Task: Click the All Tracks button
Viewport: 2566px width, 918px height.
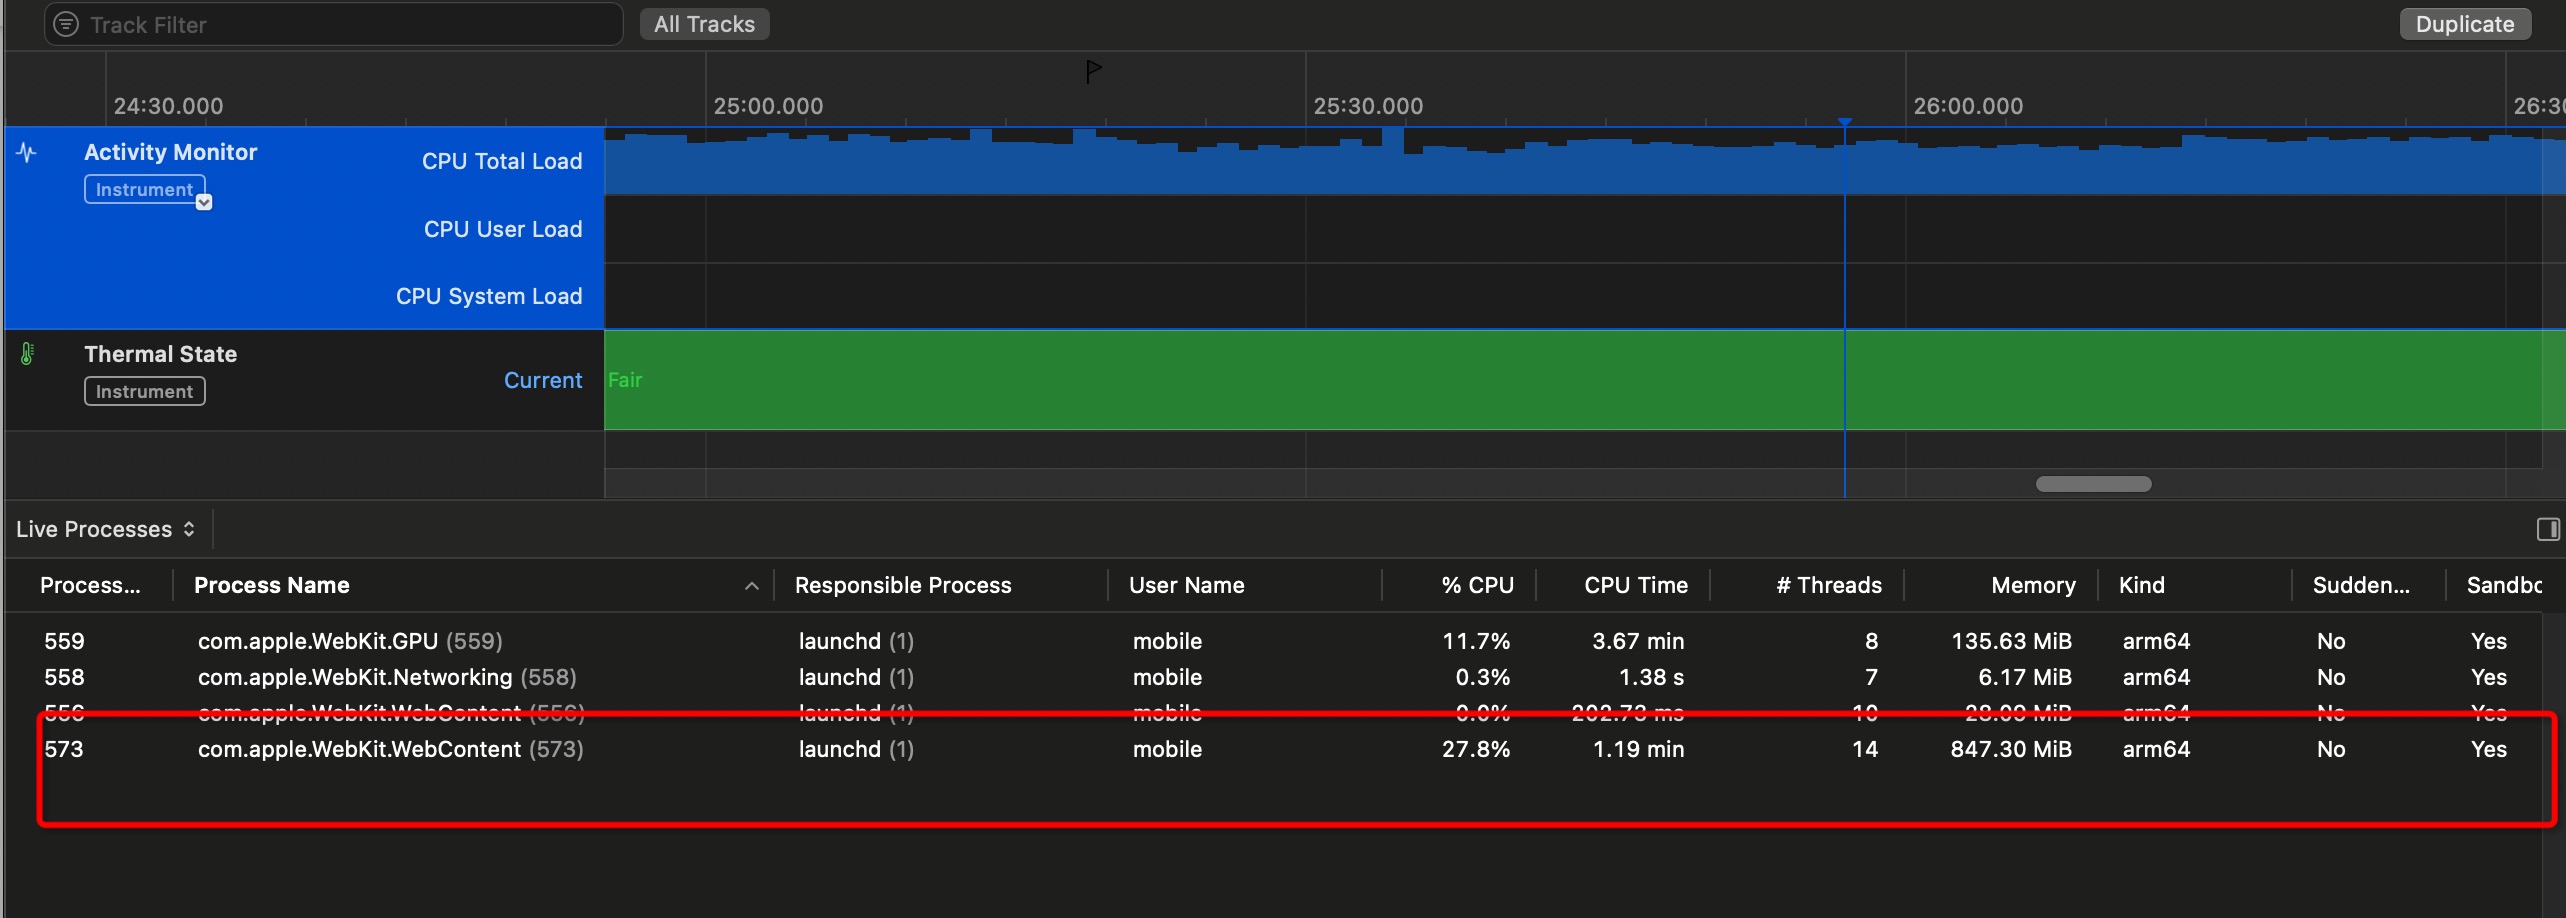Action: (x=704, y=24)
